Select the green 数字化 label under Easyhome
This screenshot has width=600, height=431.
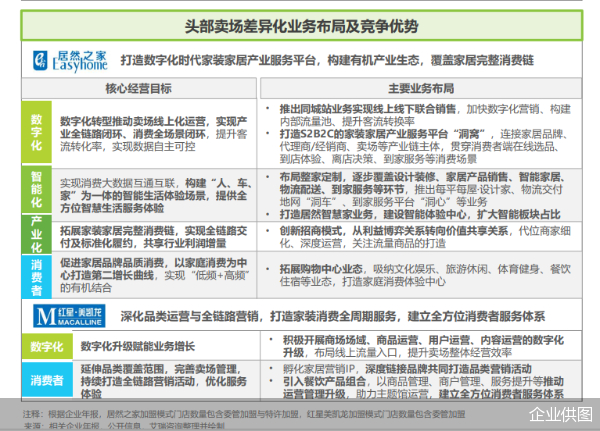click(x=37, y=132)
